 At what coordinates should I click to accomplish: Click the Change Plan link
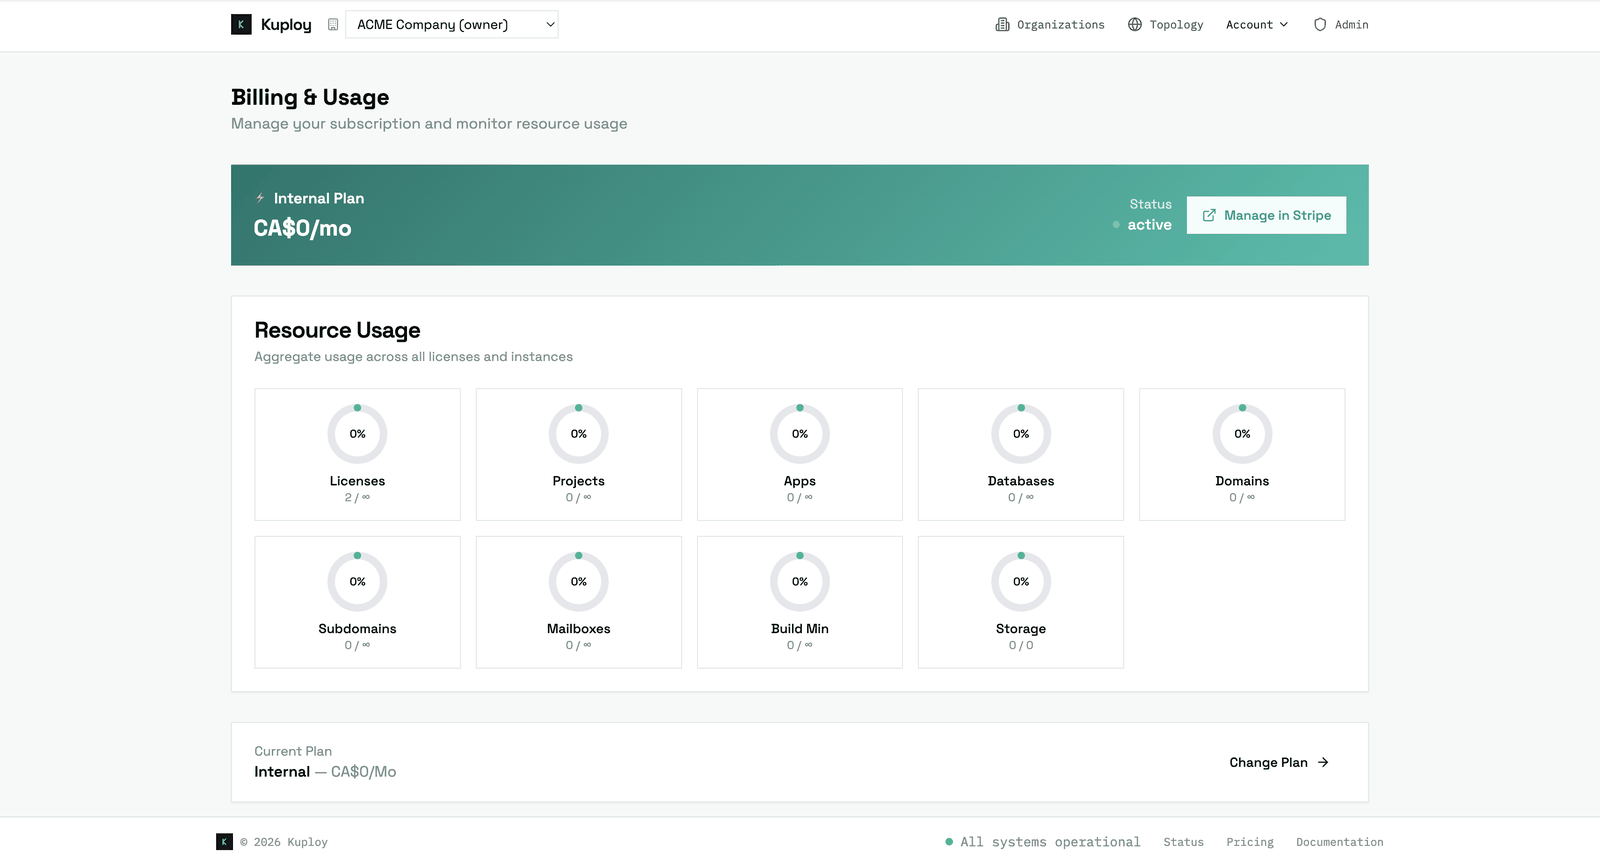(x=1279, y=762)
